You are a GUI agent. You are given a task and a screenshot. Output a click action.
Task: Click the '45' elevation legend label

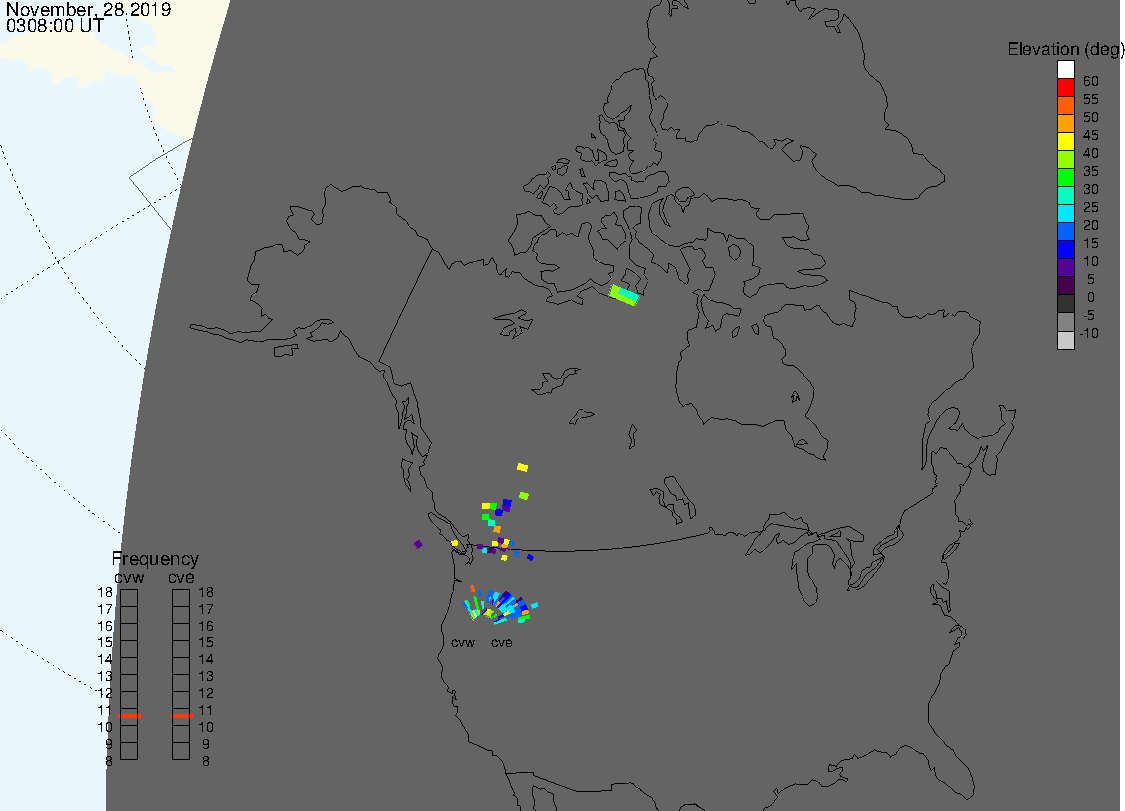pos(1091,135)
